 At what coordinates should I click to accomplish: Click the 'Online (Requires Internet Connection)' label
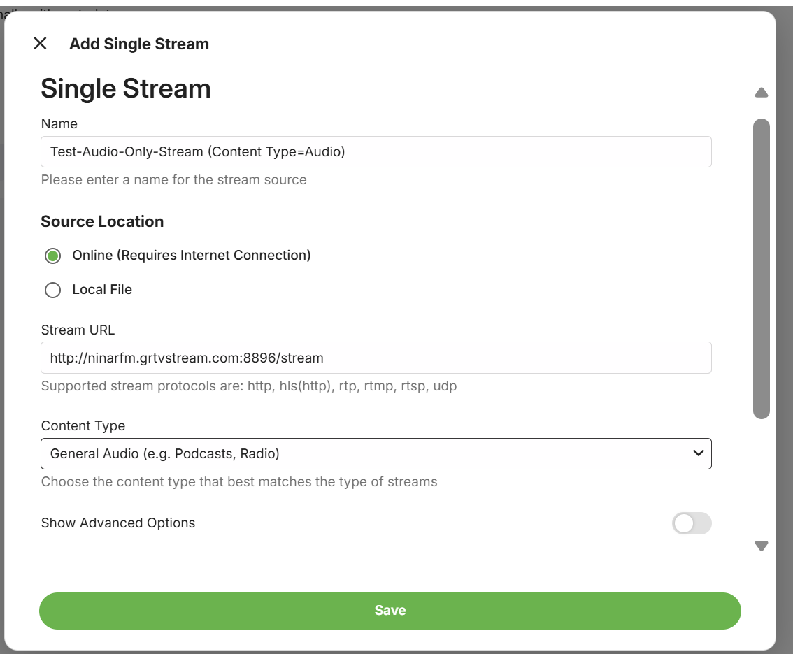click(x=191, y=256)
